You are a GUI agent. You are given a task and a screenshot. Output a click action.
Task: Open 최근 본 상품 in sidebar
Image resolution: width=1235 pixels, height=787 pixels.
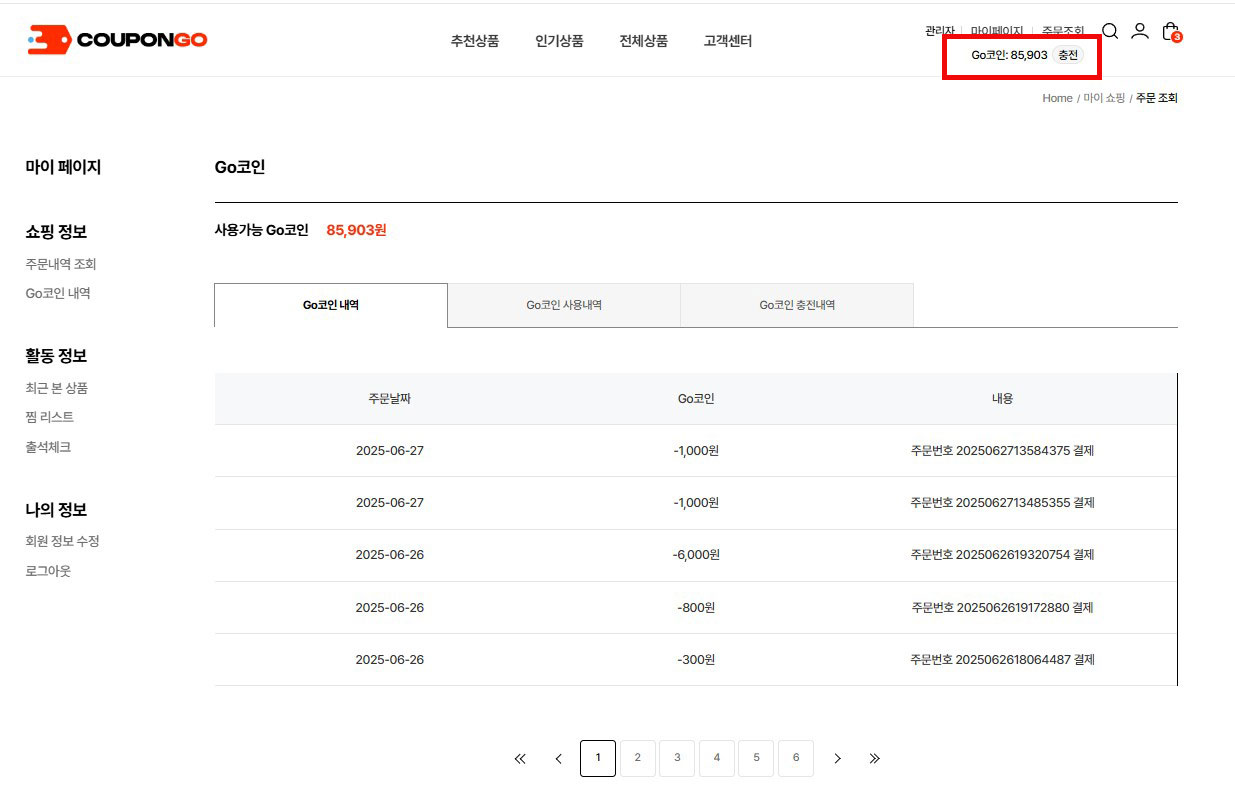pos(57,388)
